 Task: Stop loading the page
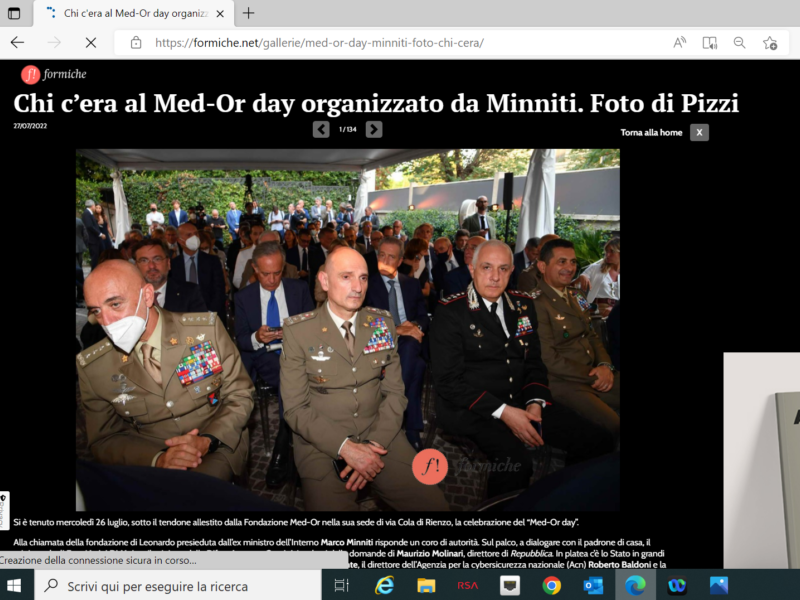[x=90, y=43]
